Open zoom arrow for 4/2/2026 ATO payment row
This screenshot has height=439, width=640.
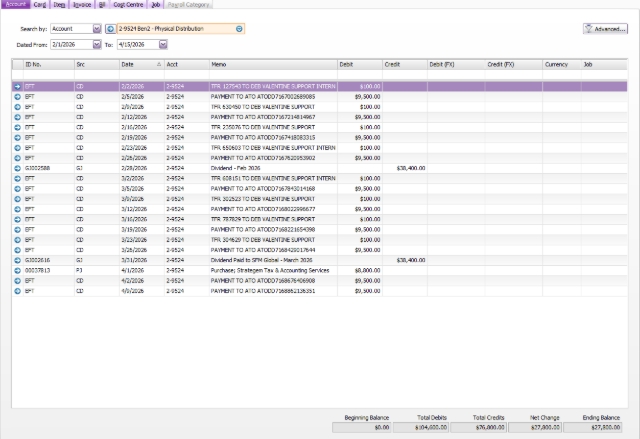[x=17, y=281]
